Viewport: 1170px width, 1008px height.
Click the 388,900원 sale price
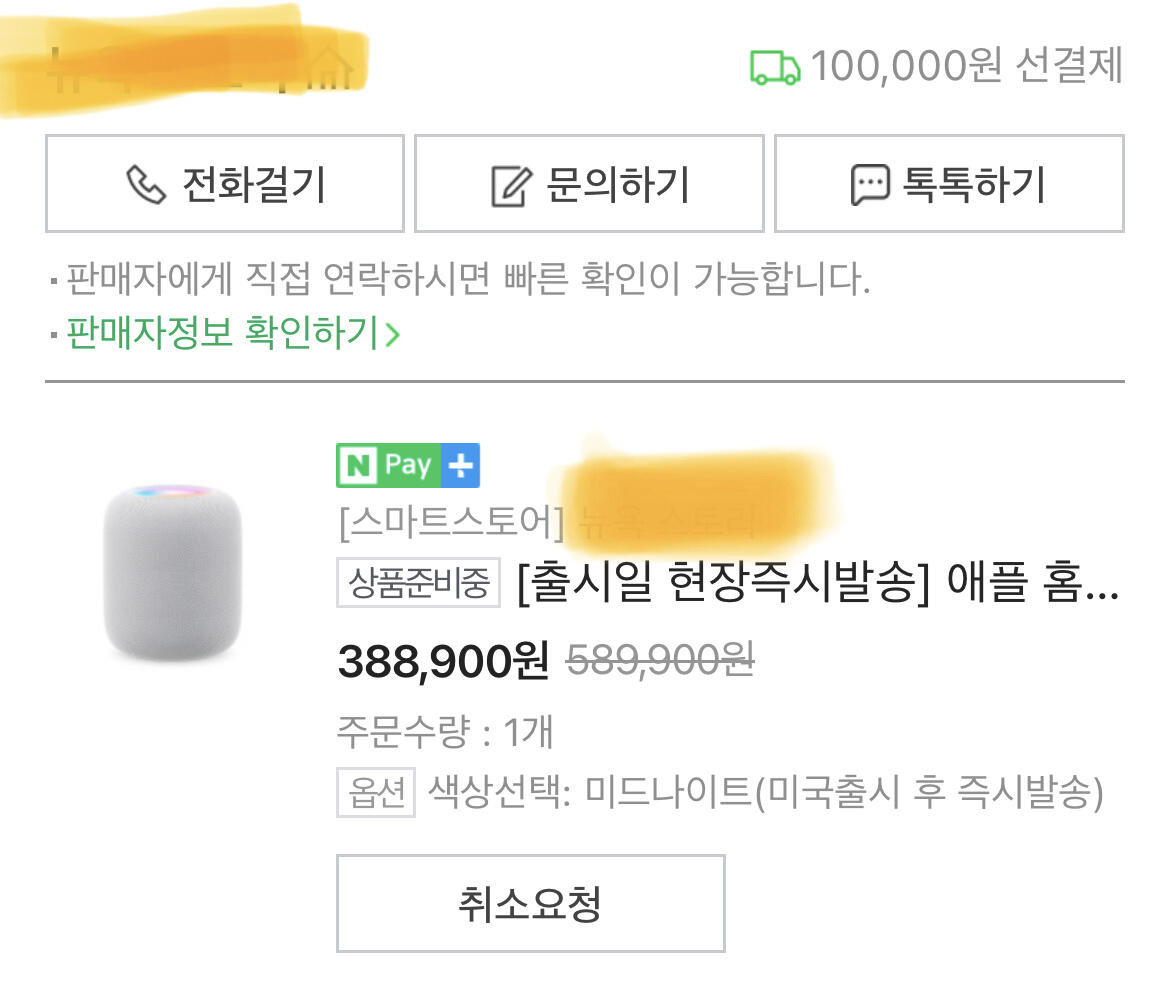tap(444, 660)
